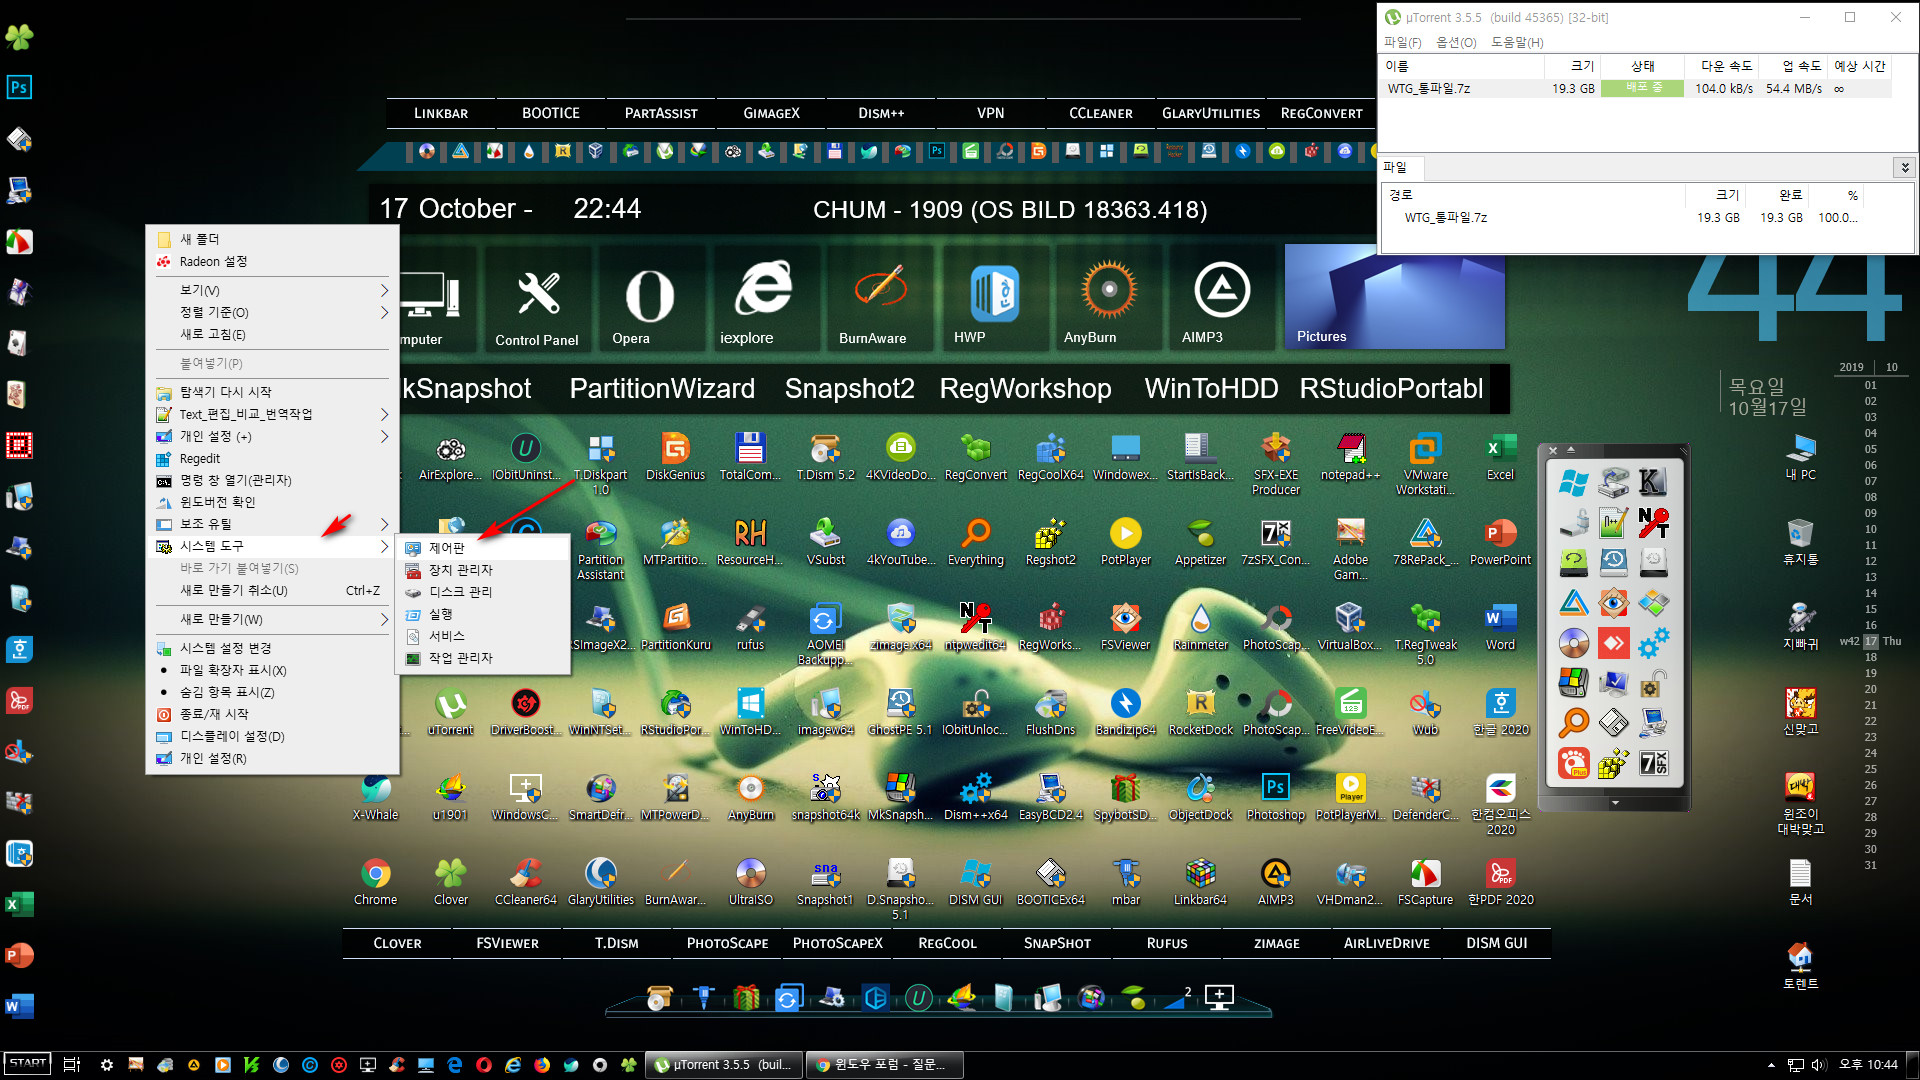Show hidden system tray icons

[x=1771, y=1065]
